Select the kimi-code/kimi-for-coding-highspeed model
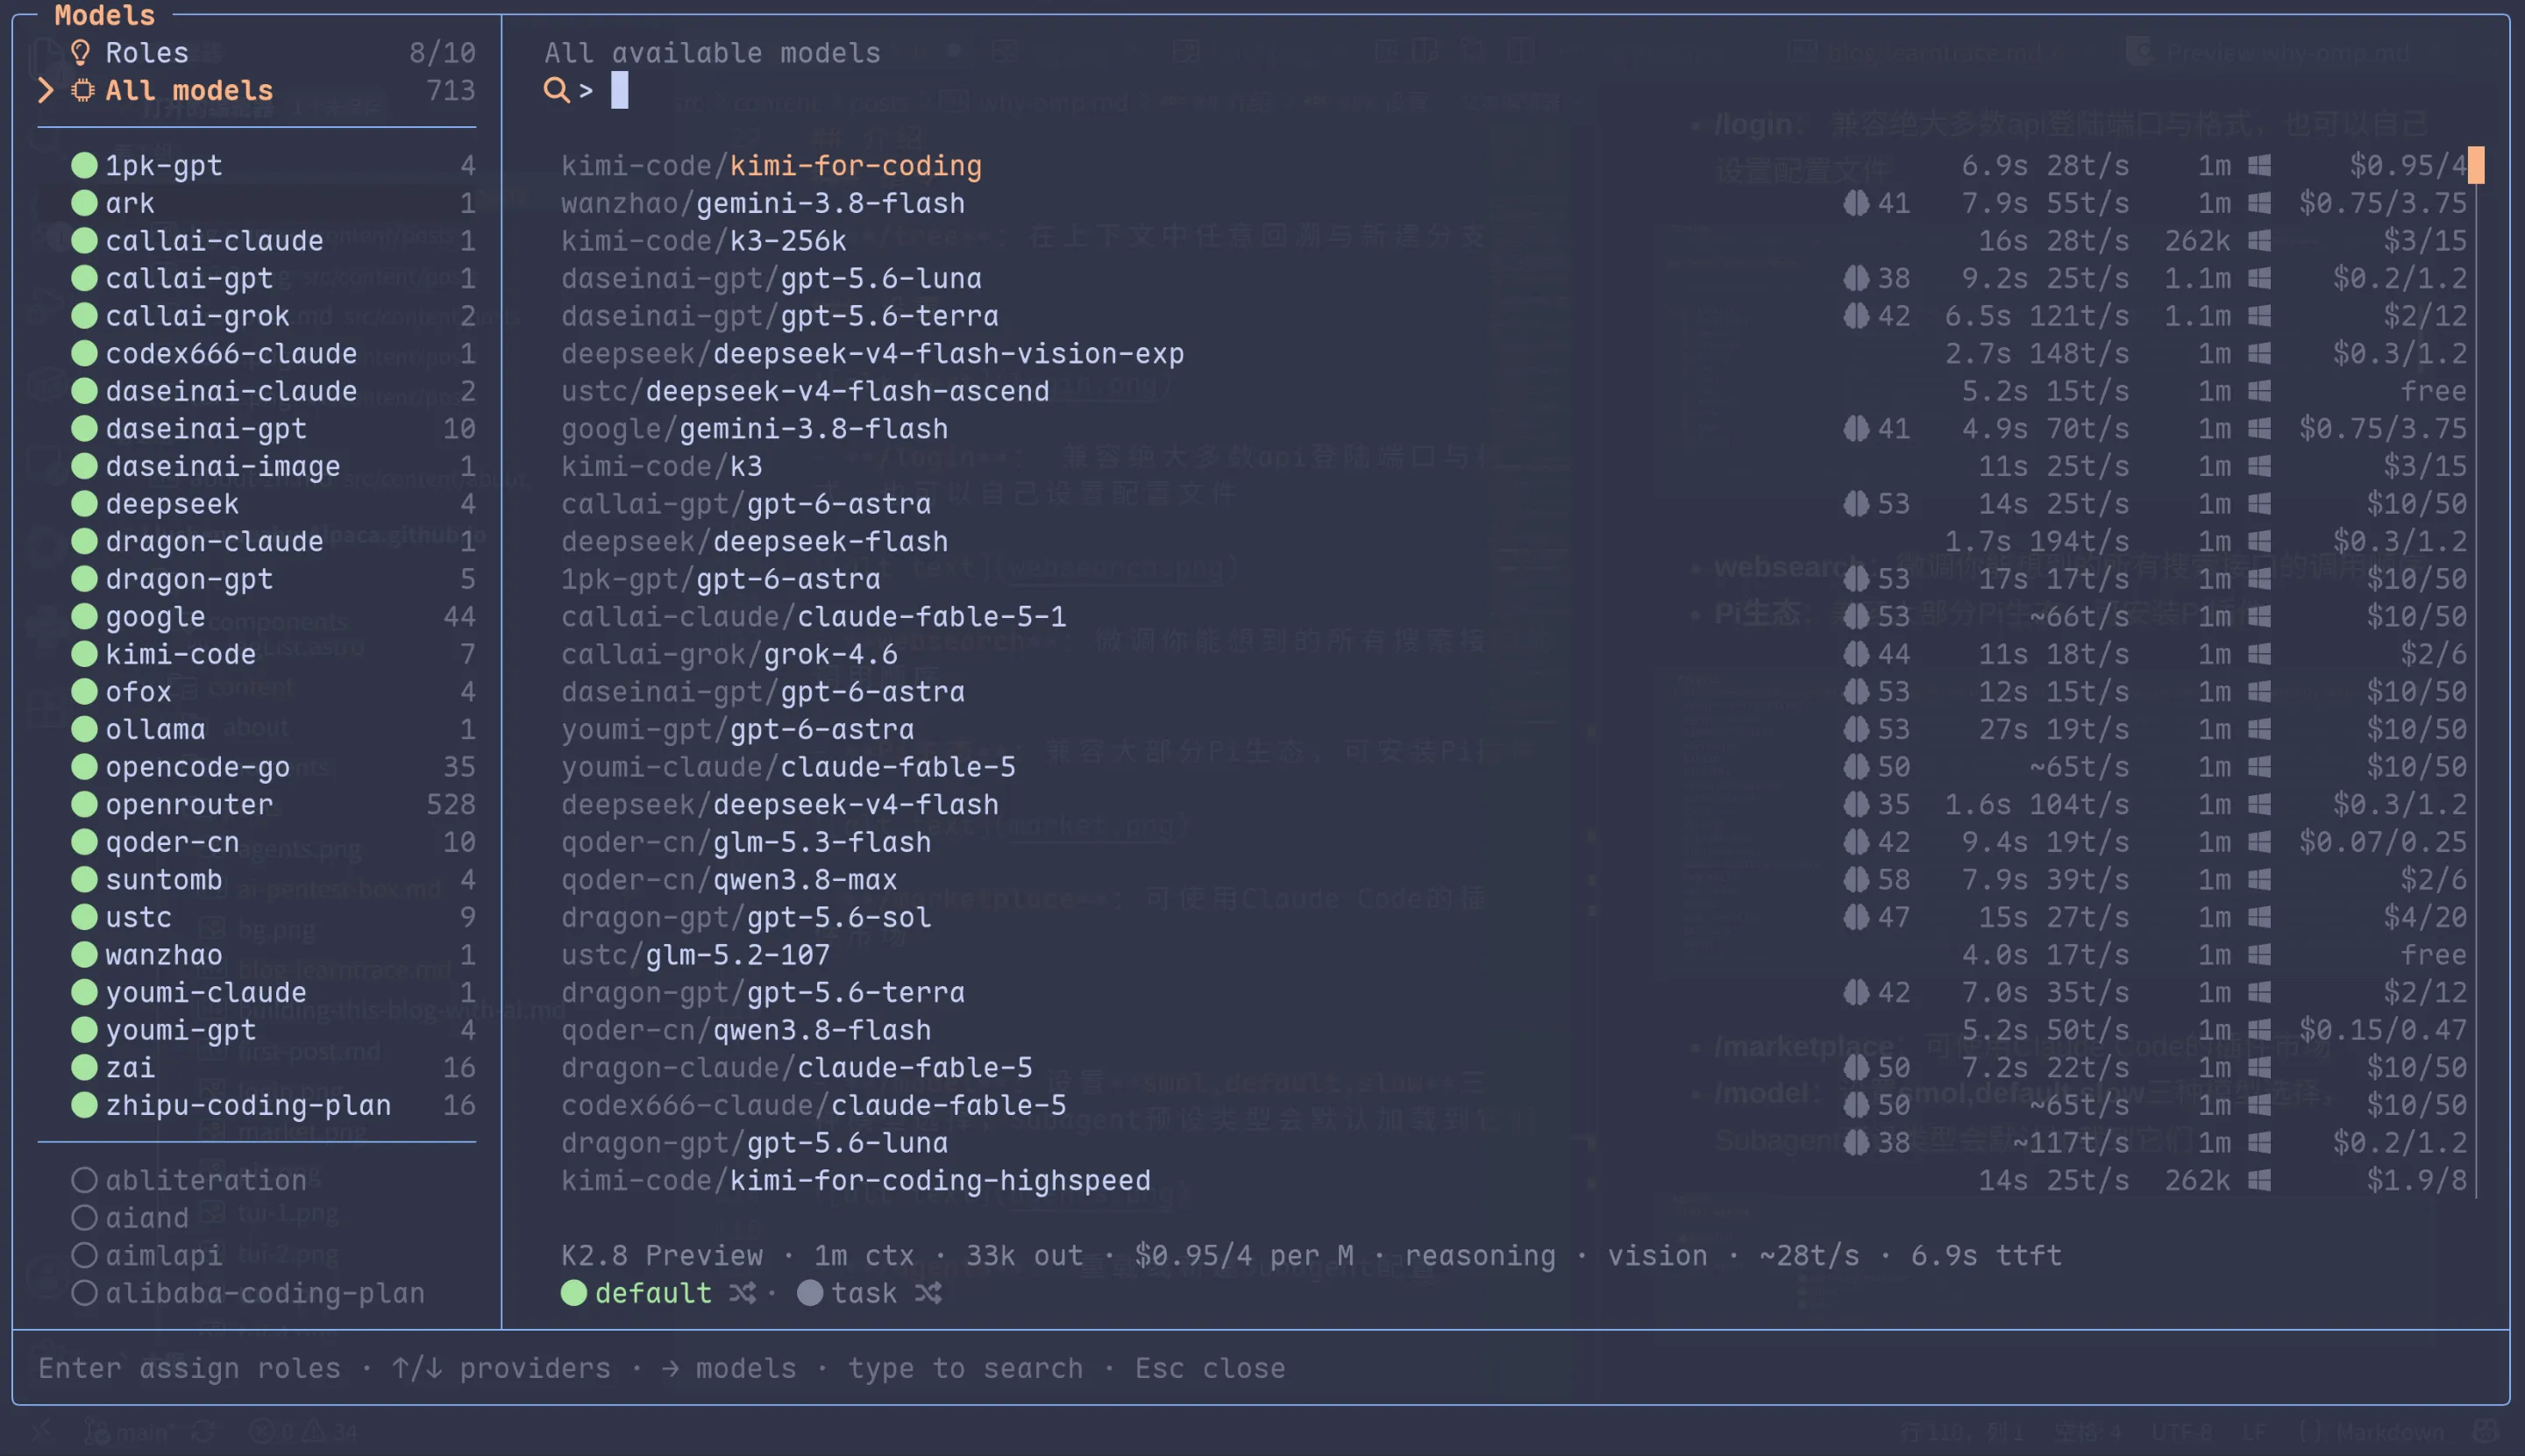 [1513, 1180]
